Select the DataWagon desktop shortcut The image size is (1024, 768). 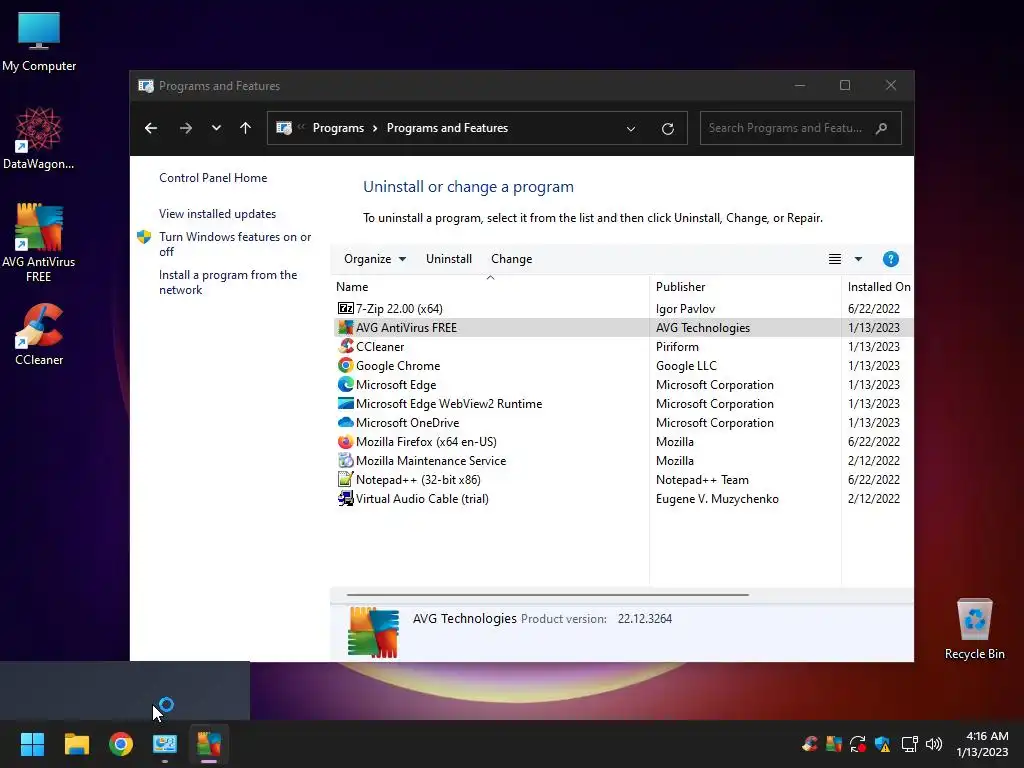(39, 138)
